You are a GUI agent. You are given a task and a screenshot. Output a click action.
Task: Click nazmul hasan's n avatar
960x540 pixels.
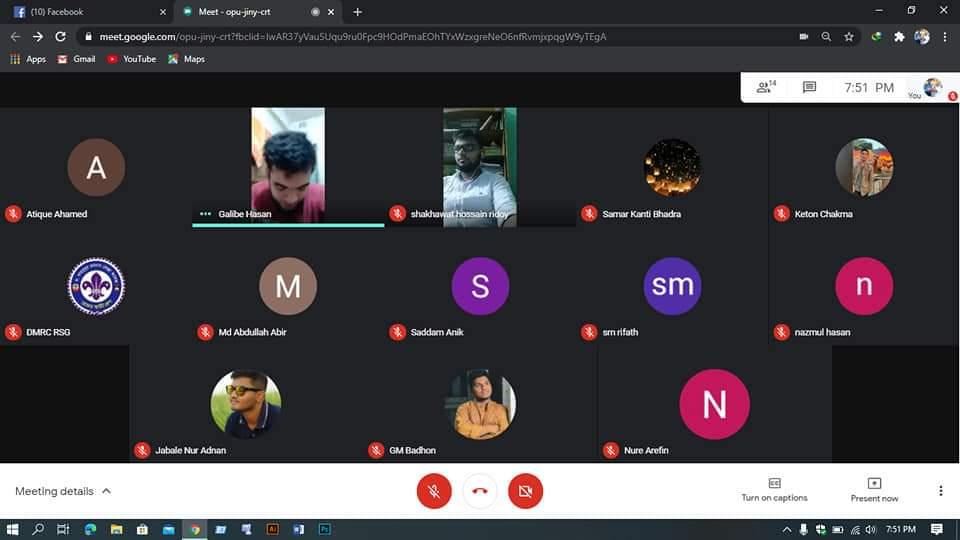[864, 286]
